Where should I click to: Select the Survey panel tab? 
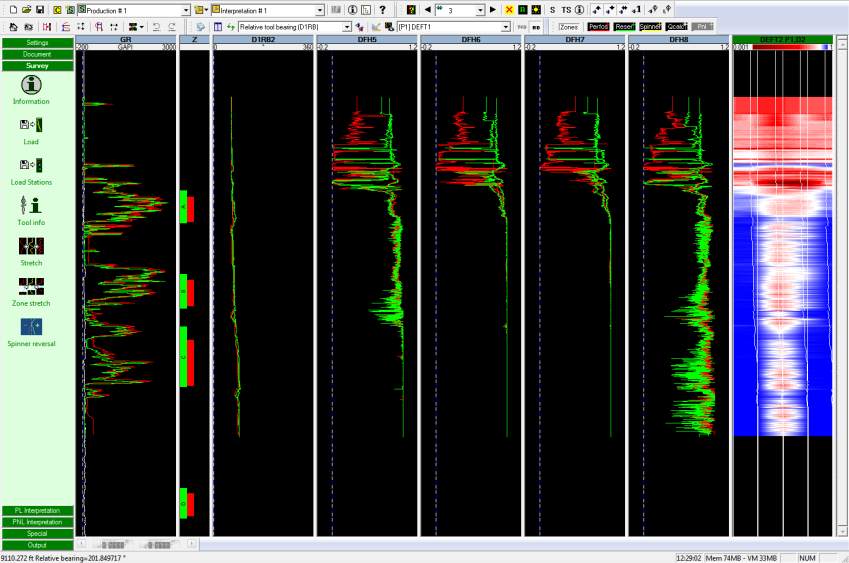coord(37,66)
